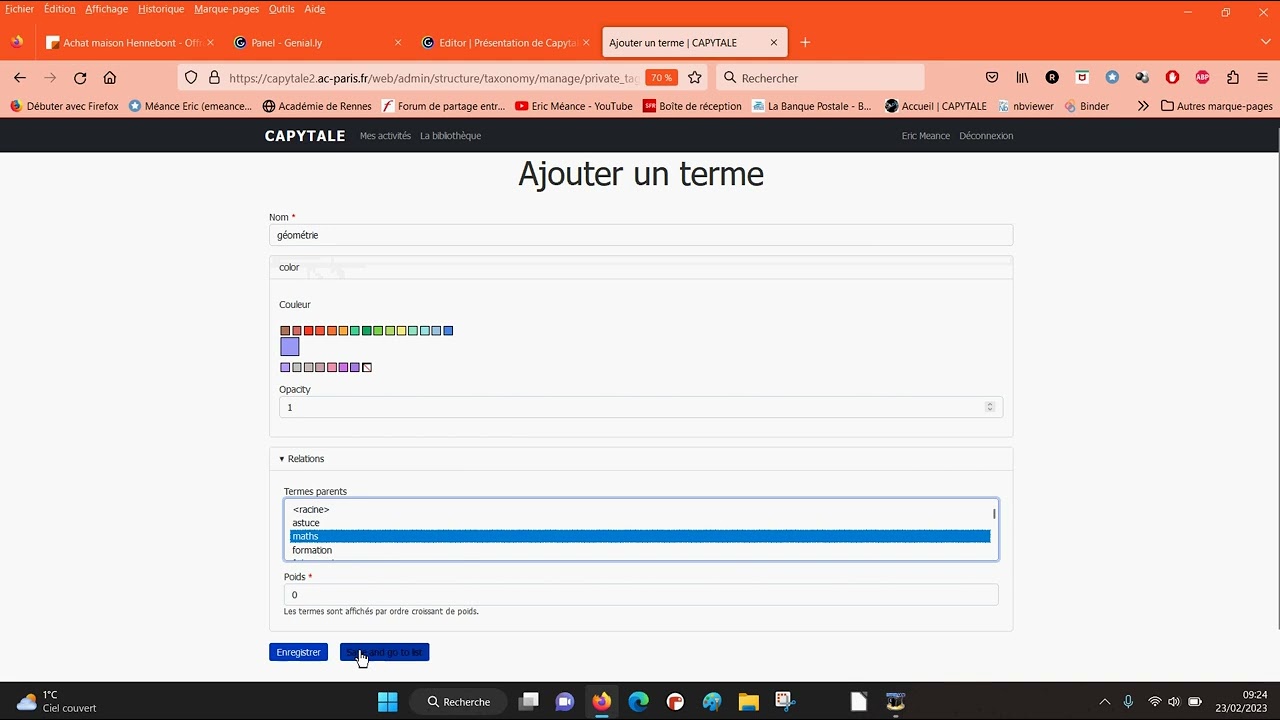Pick the pink color swatch
1280x720 pixels.
[x=332, y=368]
